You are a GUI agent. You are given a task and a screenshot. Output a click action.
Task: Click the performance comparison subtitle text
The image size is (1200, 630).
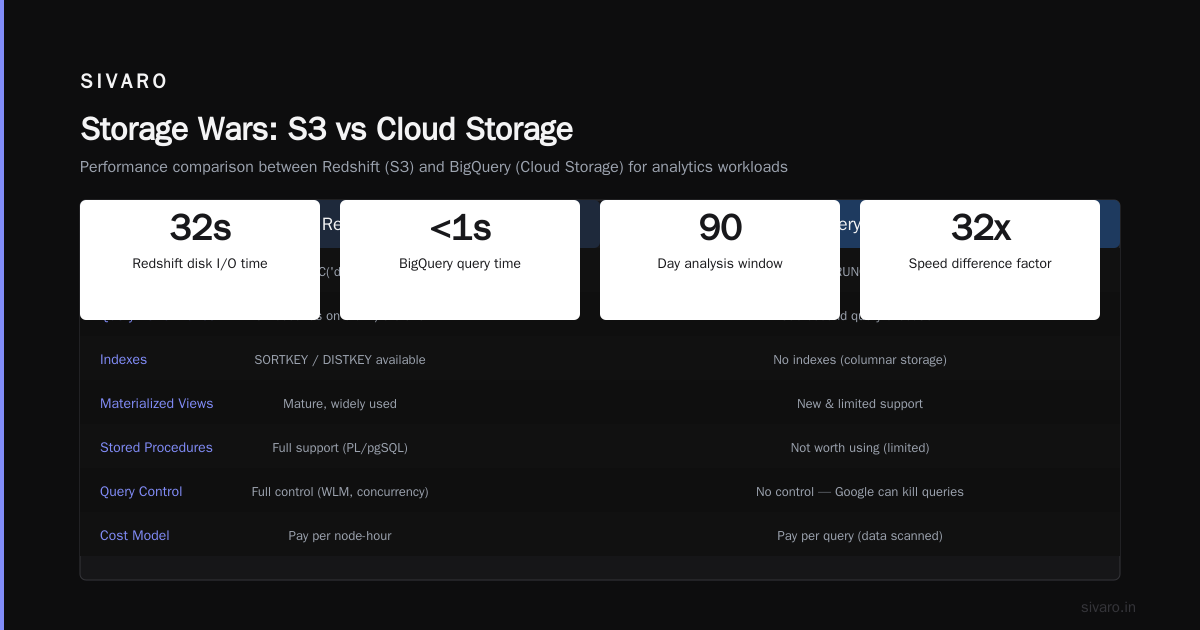(x=434, y=167)
